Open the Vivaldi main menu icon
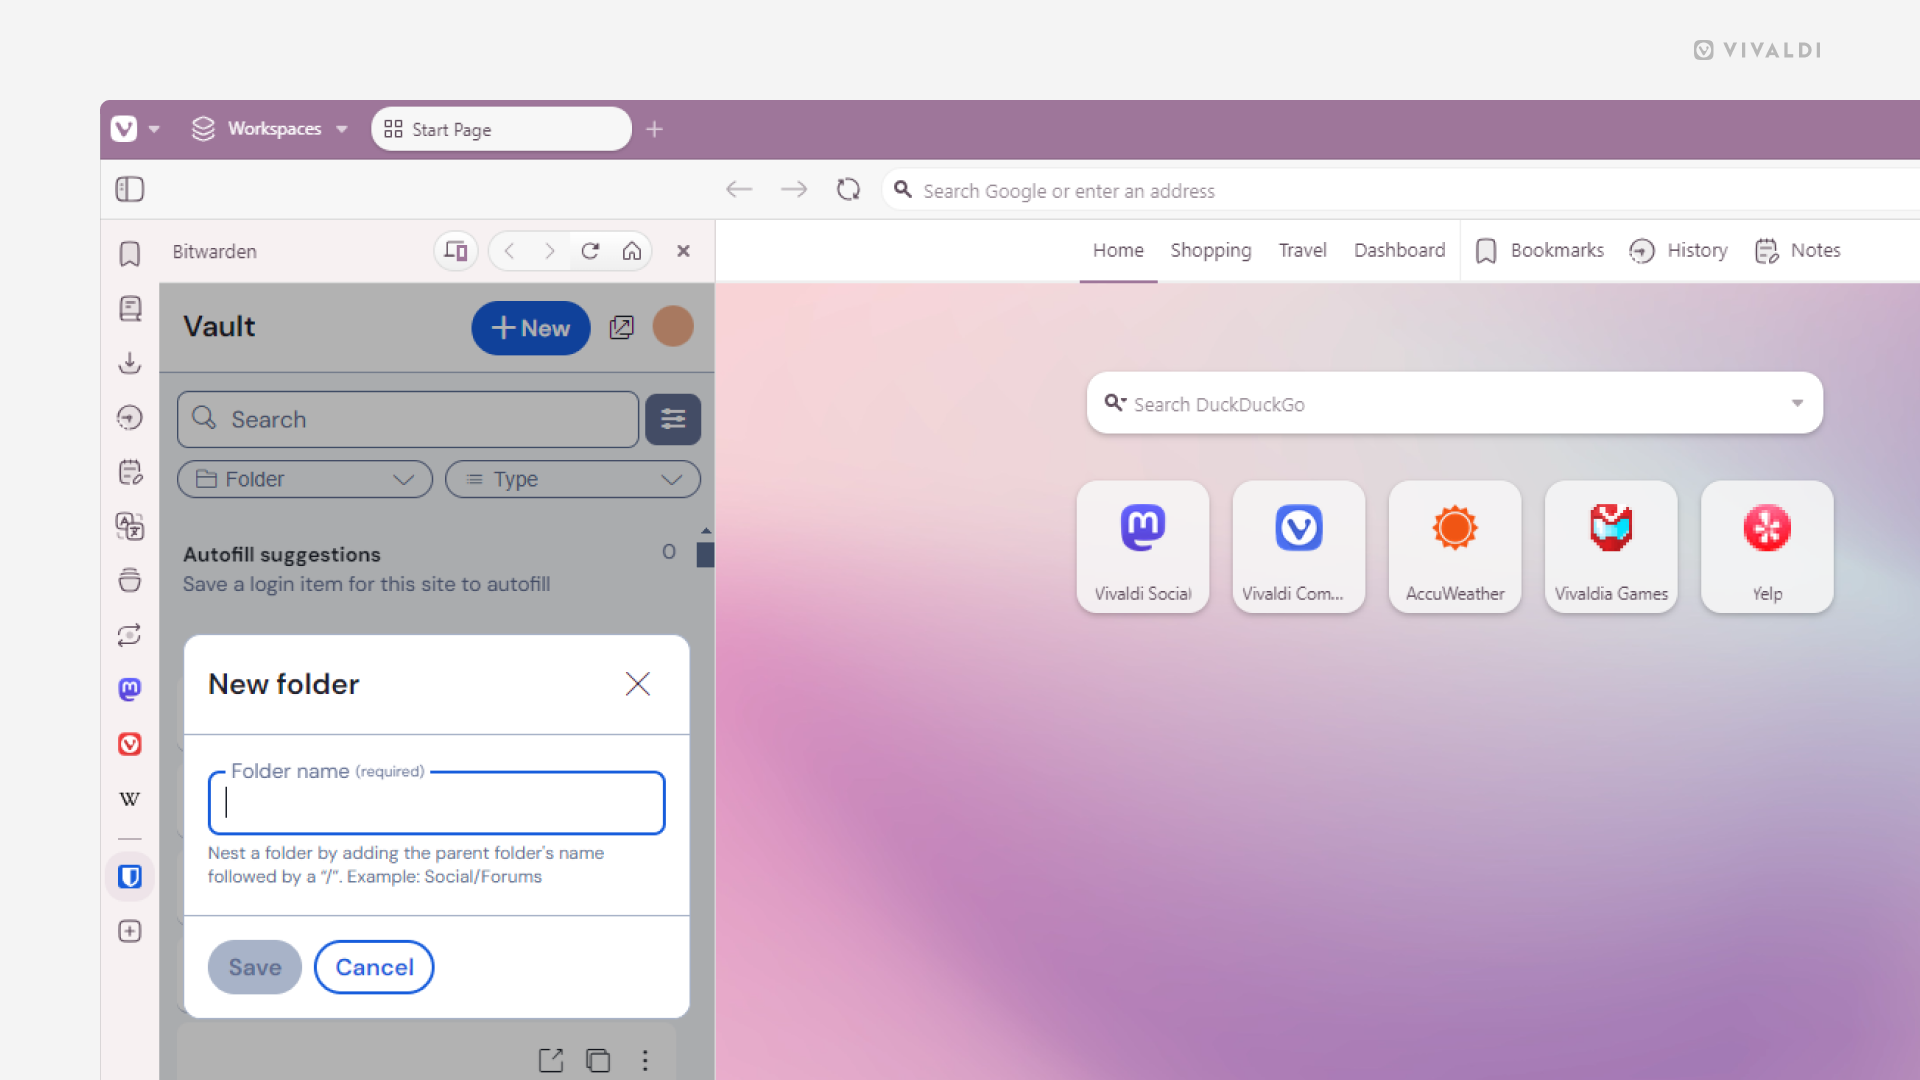 click(124, 129)
